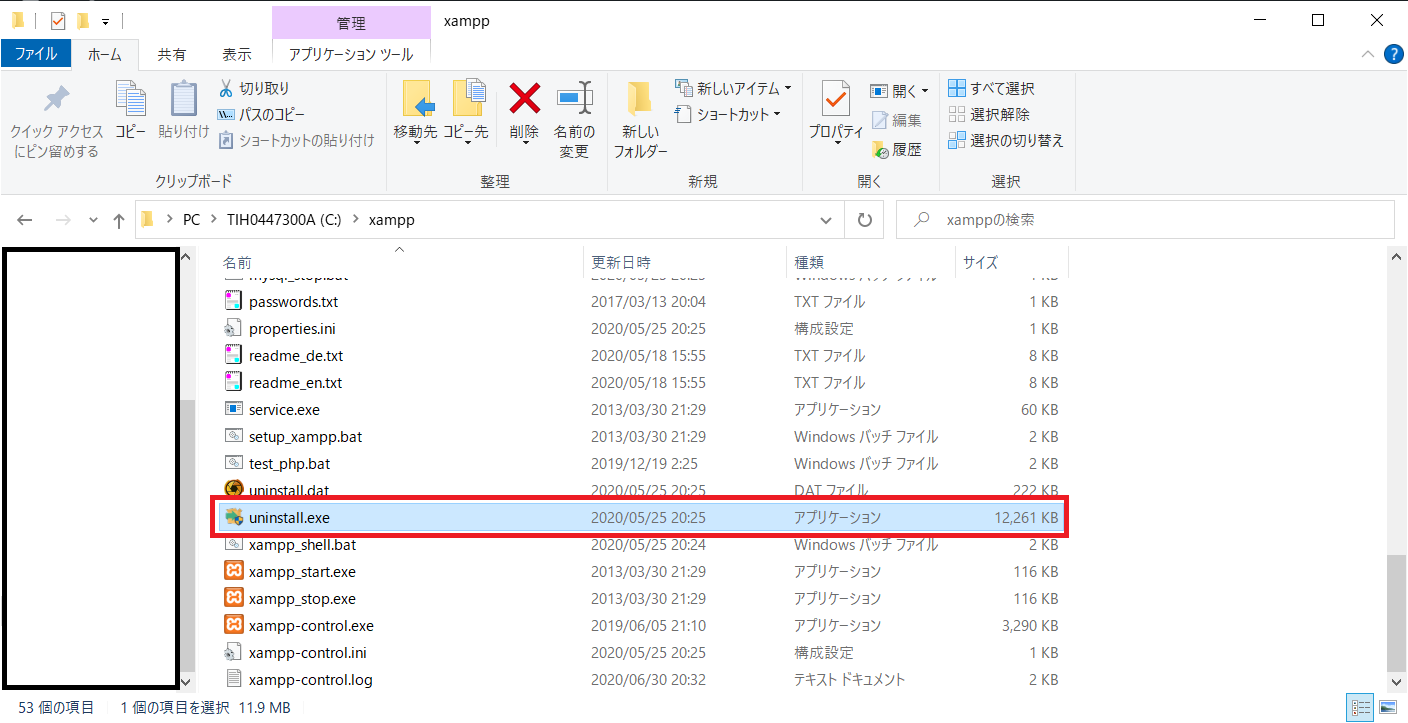Screen dimensions: 1408x723
Task: Switch to Home (ホーム) tab
Action: [105, 55]
